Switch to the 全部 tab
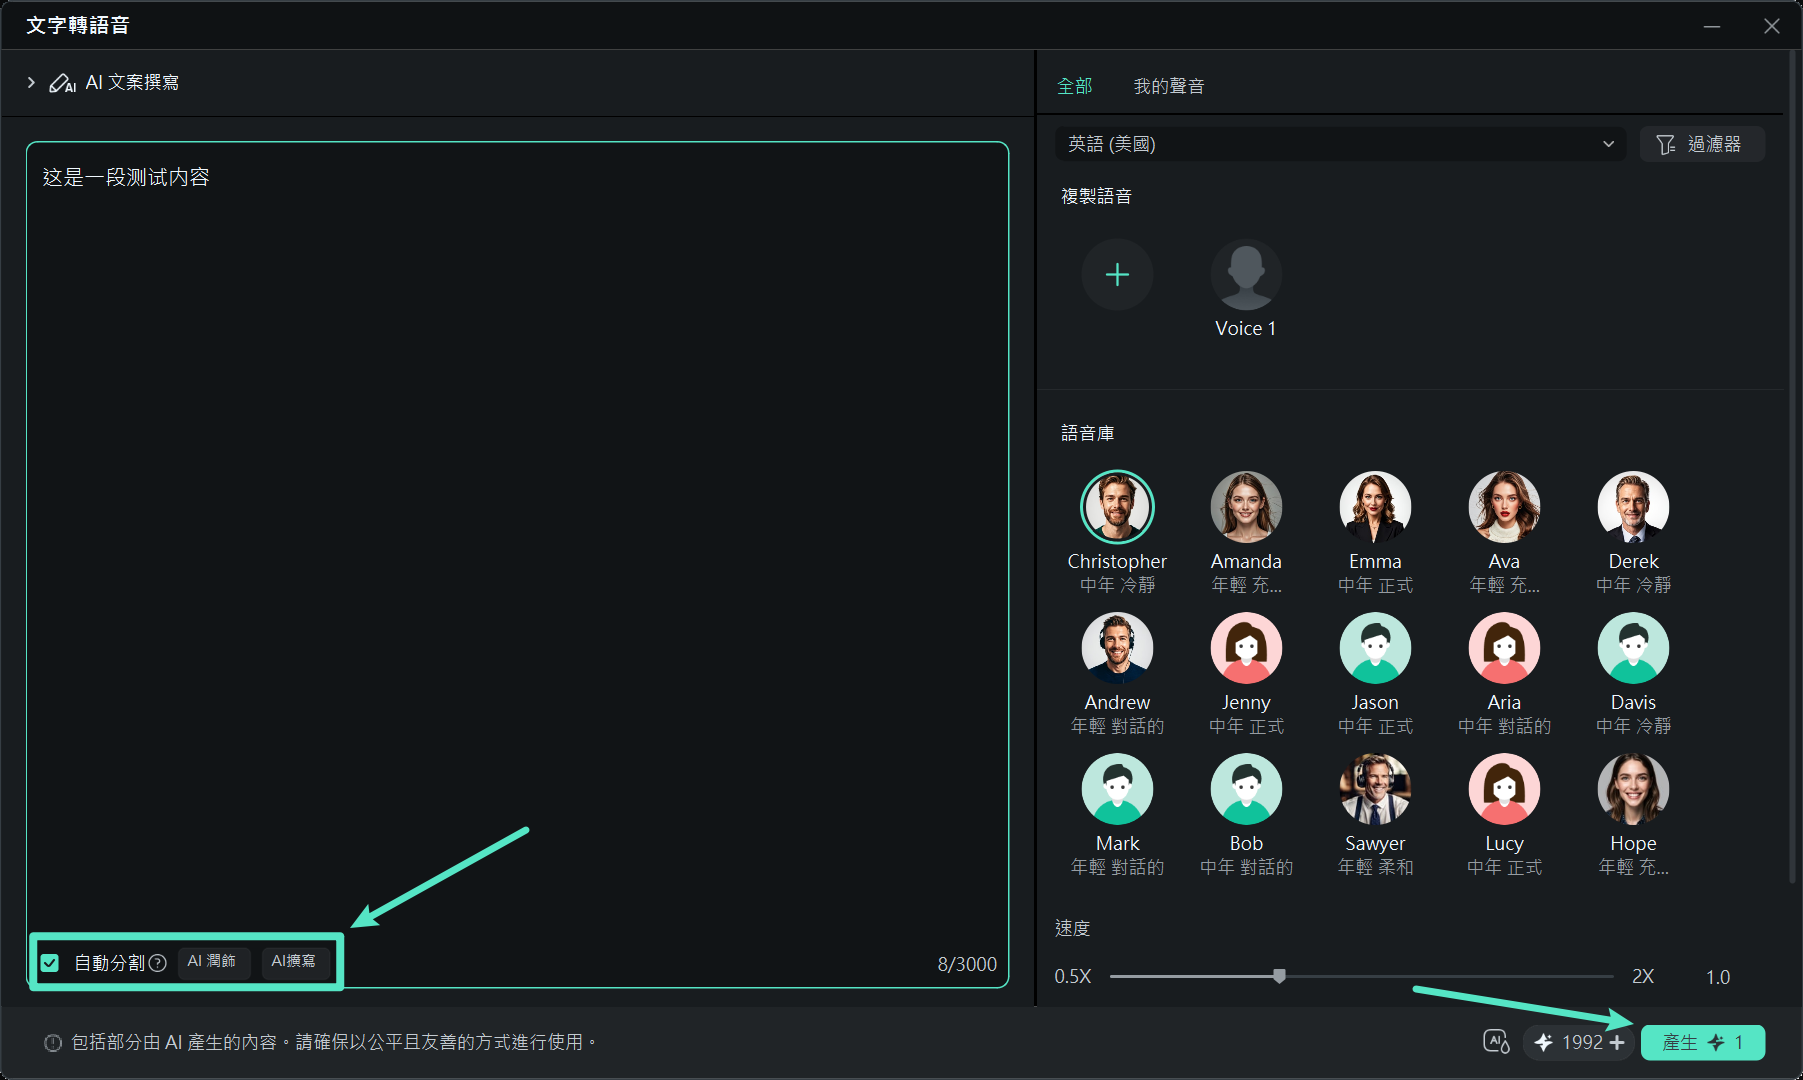The width and height of the screenshot is (1803, 1080). coord(1075,86)
